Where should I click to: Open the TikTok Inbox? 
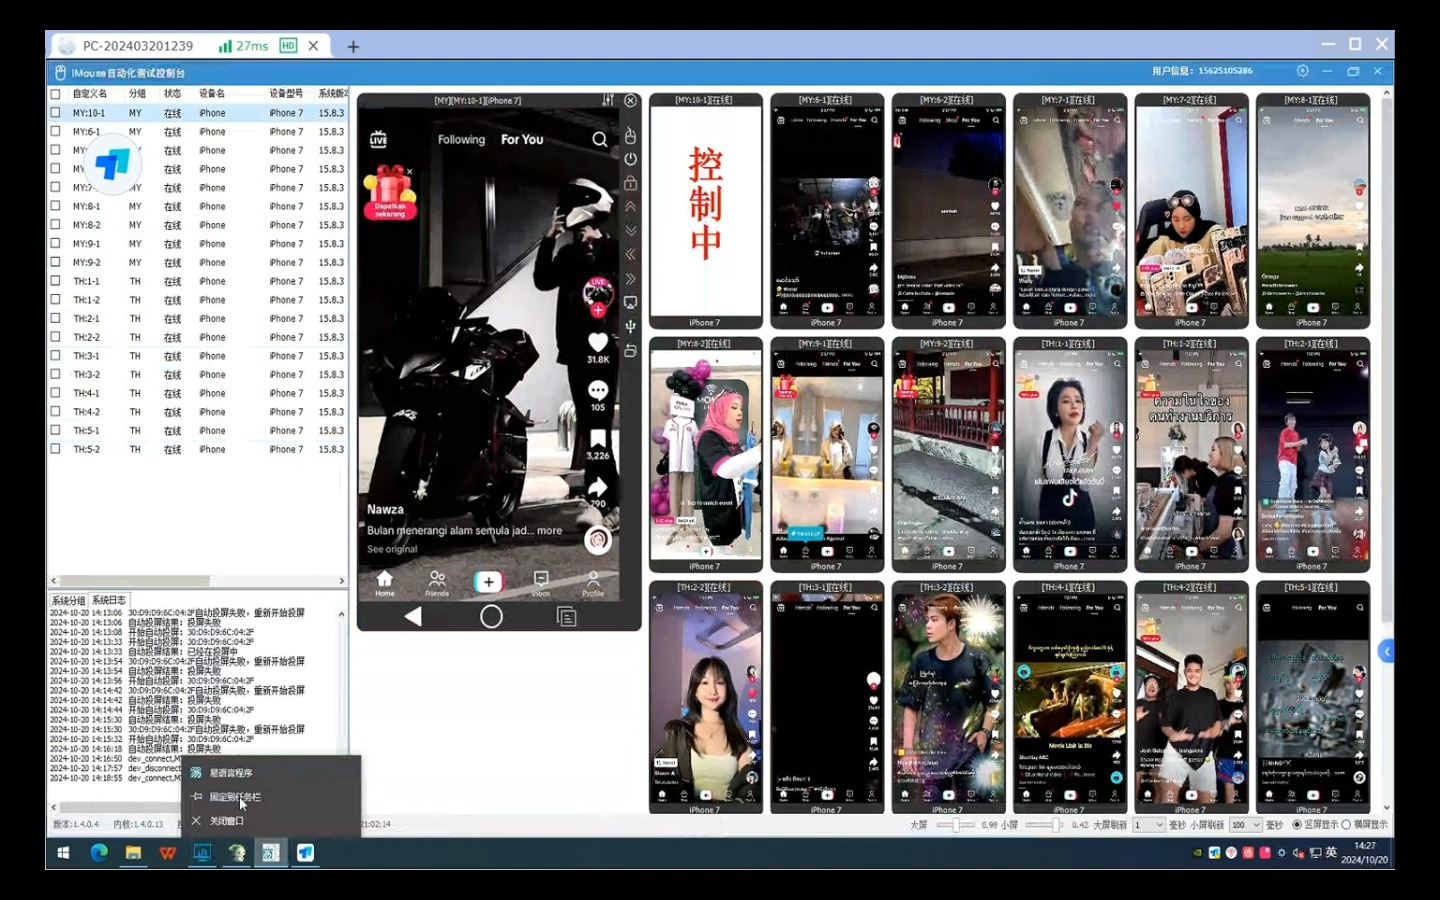[x=541, y=583]
